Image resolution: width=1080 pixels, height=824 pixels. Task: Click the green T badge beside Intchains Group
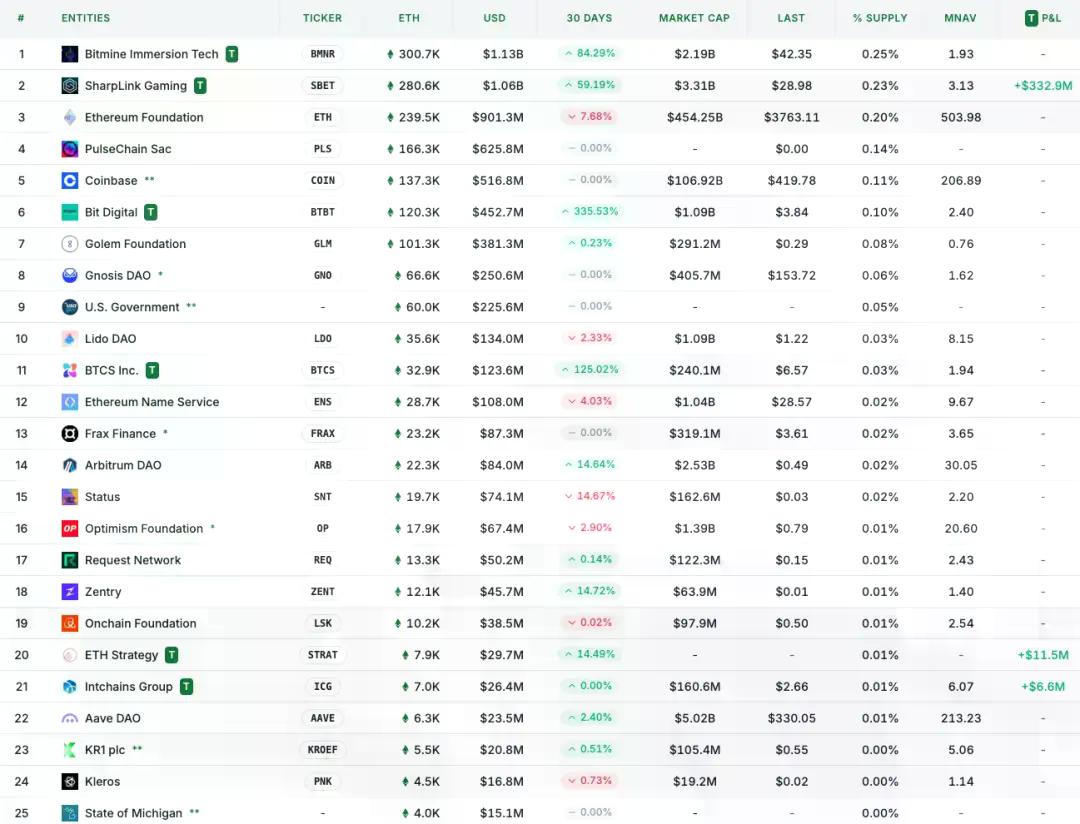[186, 687]
